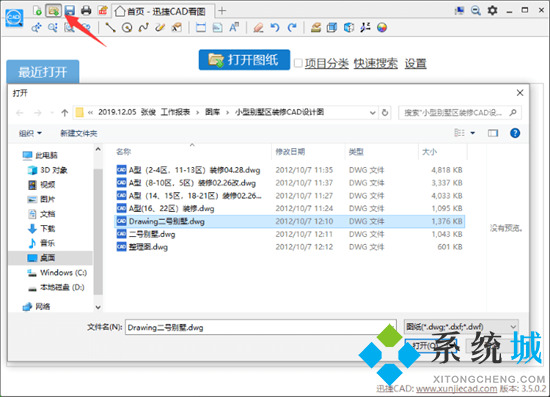Image resolution: width=550 pixels, height=397 pixels.
Task: Click the folder search box
Action: click(x=460, y=113)
